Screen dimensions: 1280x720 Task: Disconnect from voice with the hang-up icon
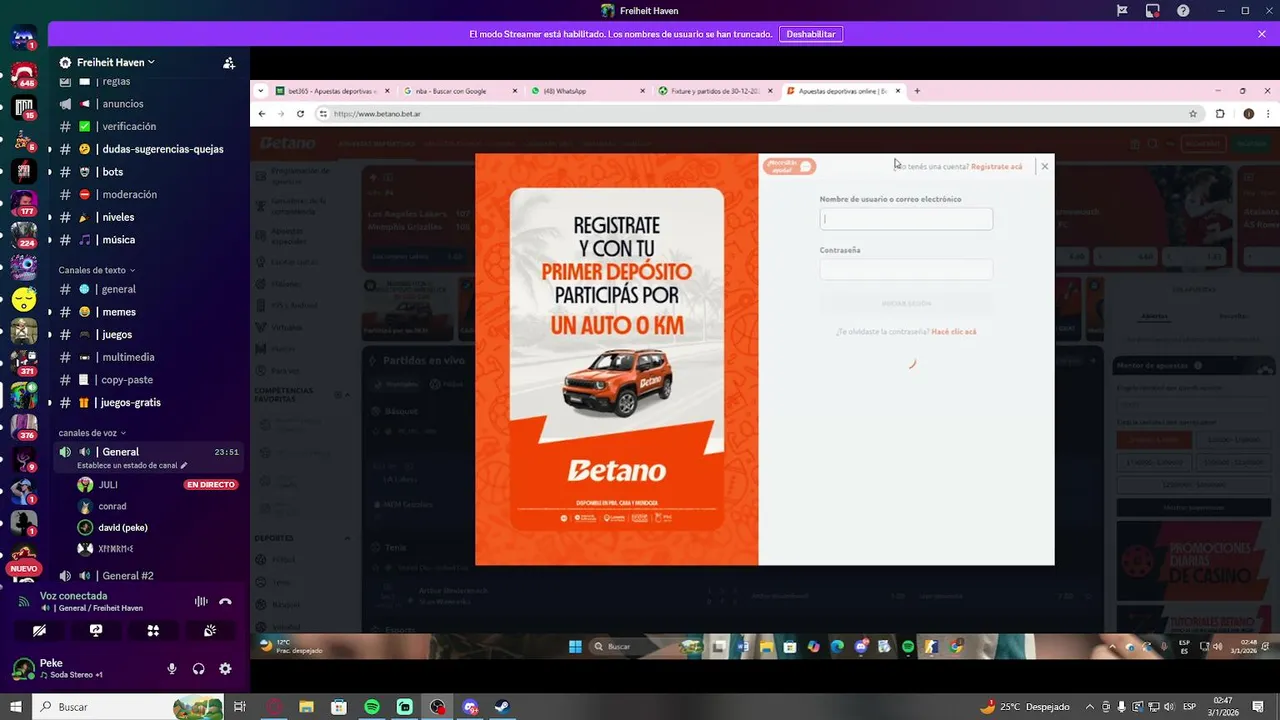225,601
